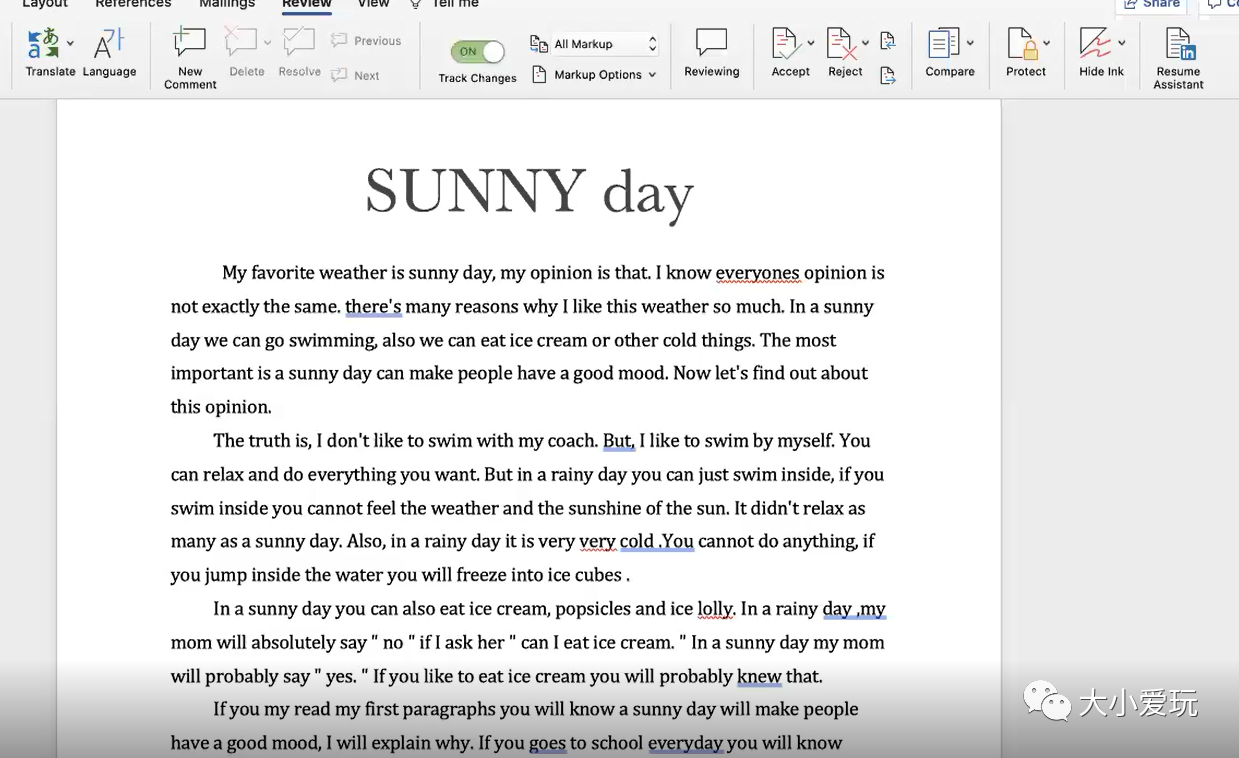Screen dimensions: 1239x758
Task: Expand the Accept dropdown arrow
Action: point(811,44)
